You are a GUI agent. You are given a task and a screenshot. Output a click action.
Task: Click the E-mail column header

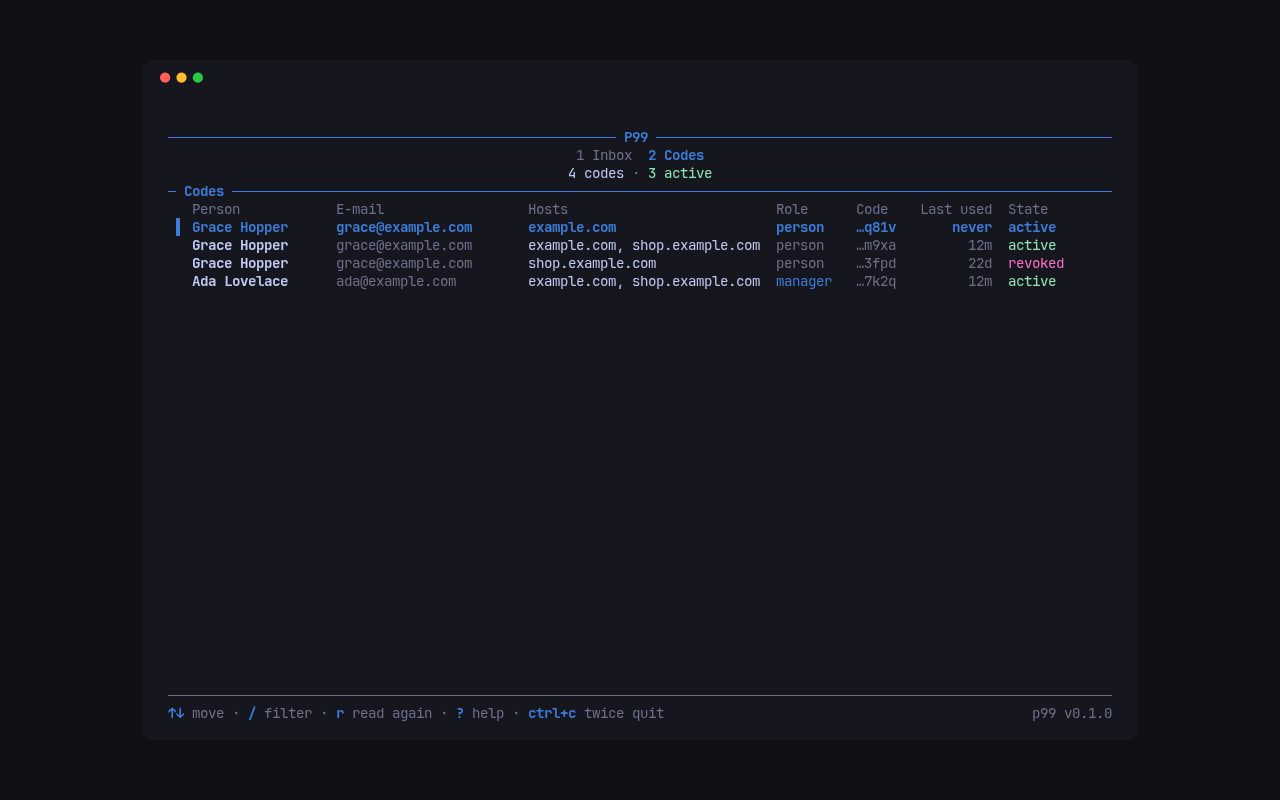[x=360, y=210]
